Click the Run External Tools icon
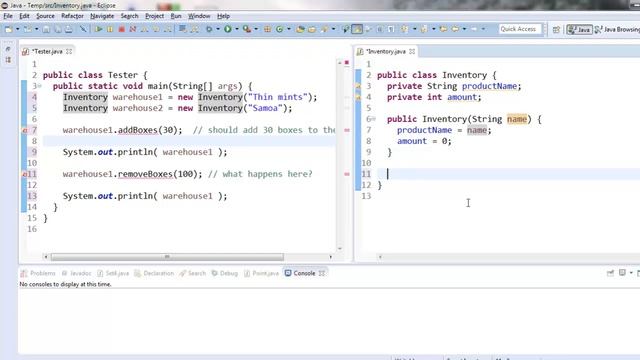The width and height of the screenshot is (640, 360). (x=247, y=29)
